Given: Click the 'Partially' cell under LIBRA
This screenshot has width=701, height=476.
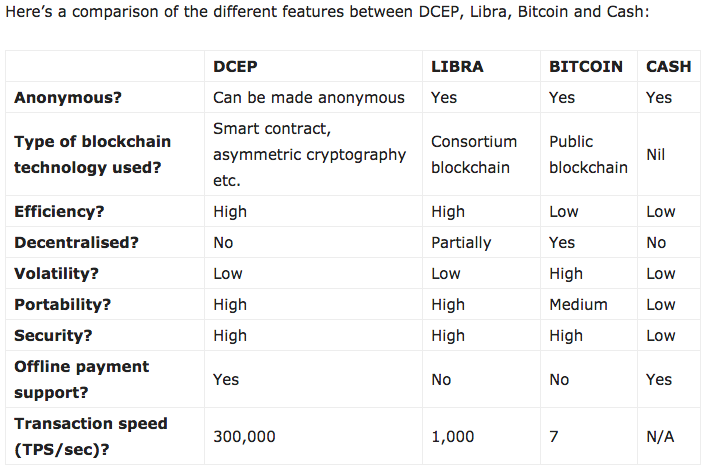Looking at the screenshot, I should click(x=461, y=242).
